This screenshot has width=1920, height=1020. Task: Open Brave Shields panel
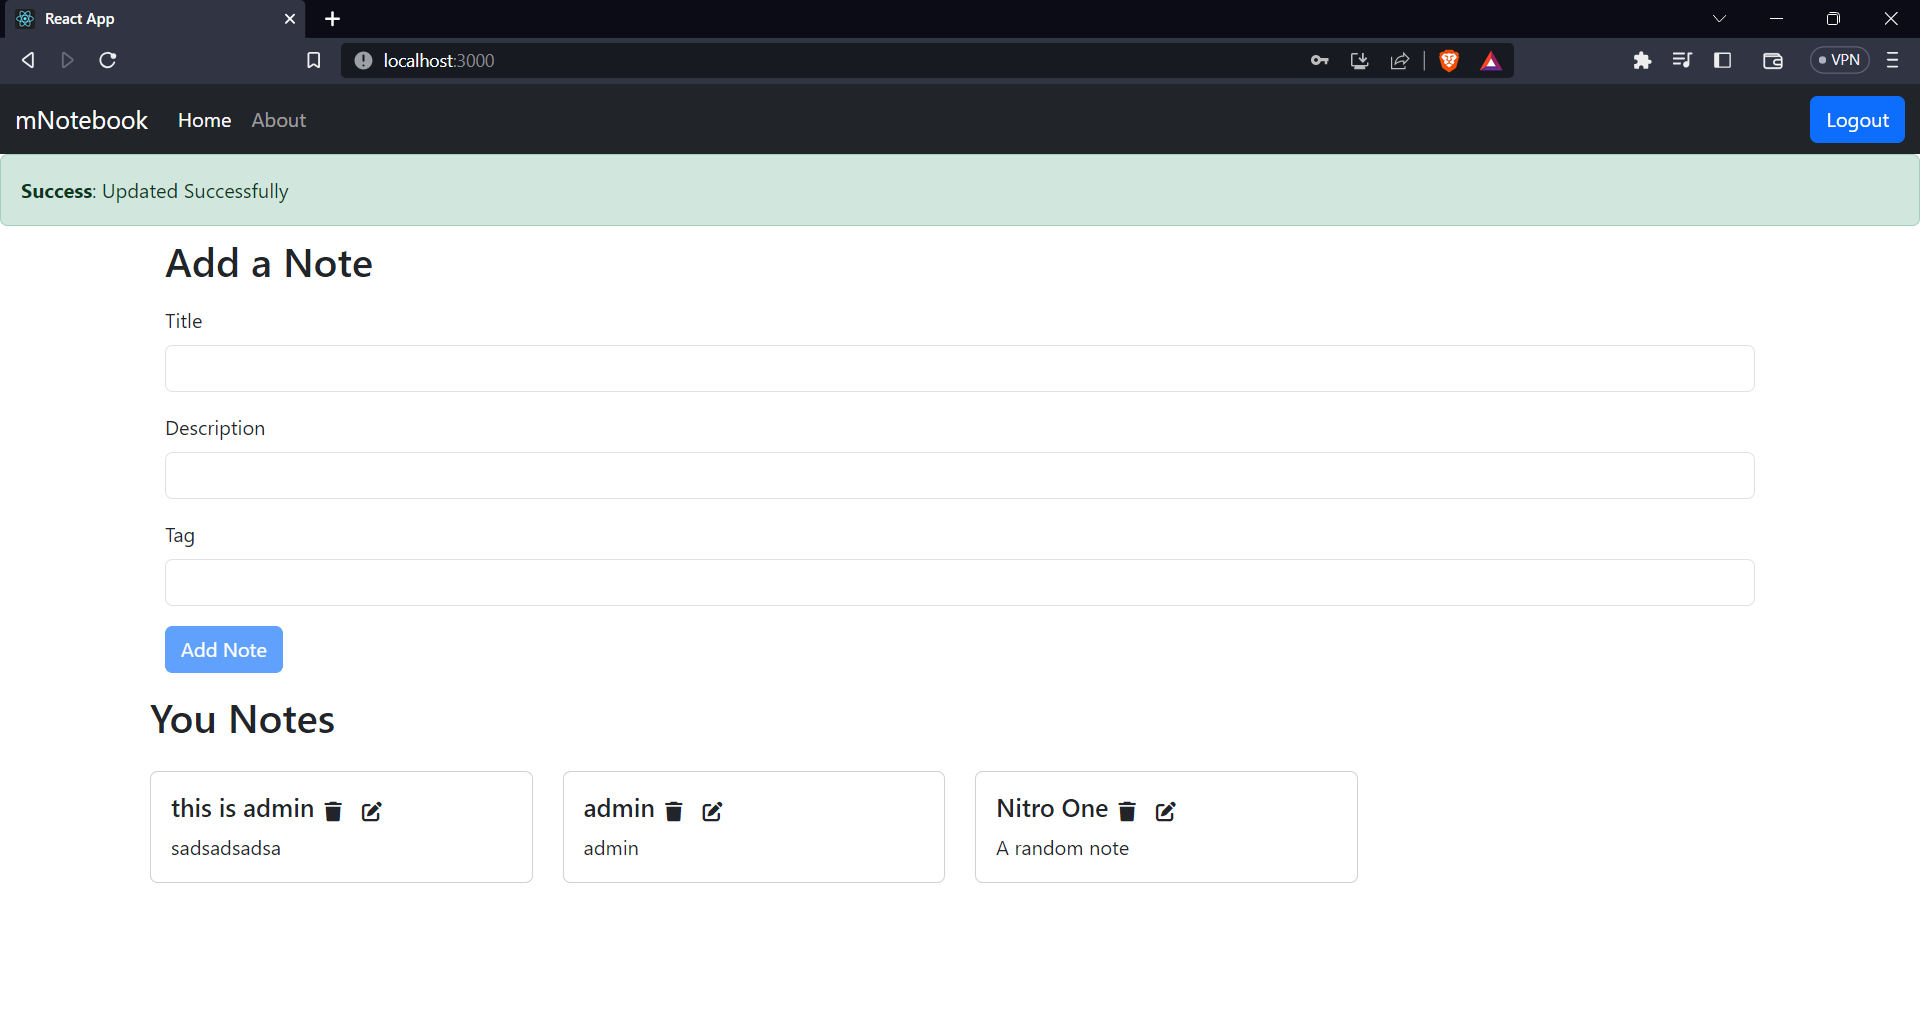pyautogui.click(x=1449, y=60)
